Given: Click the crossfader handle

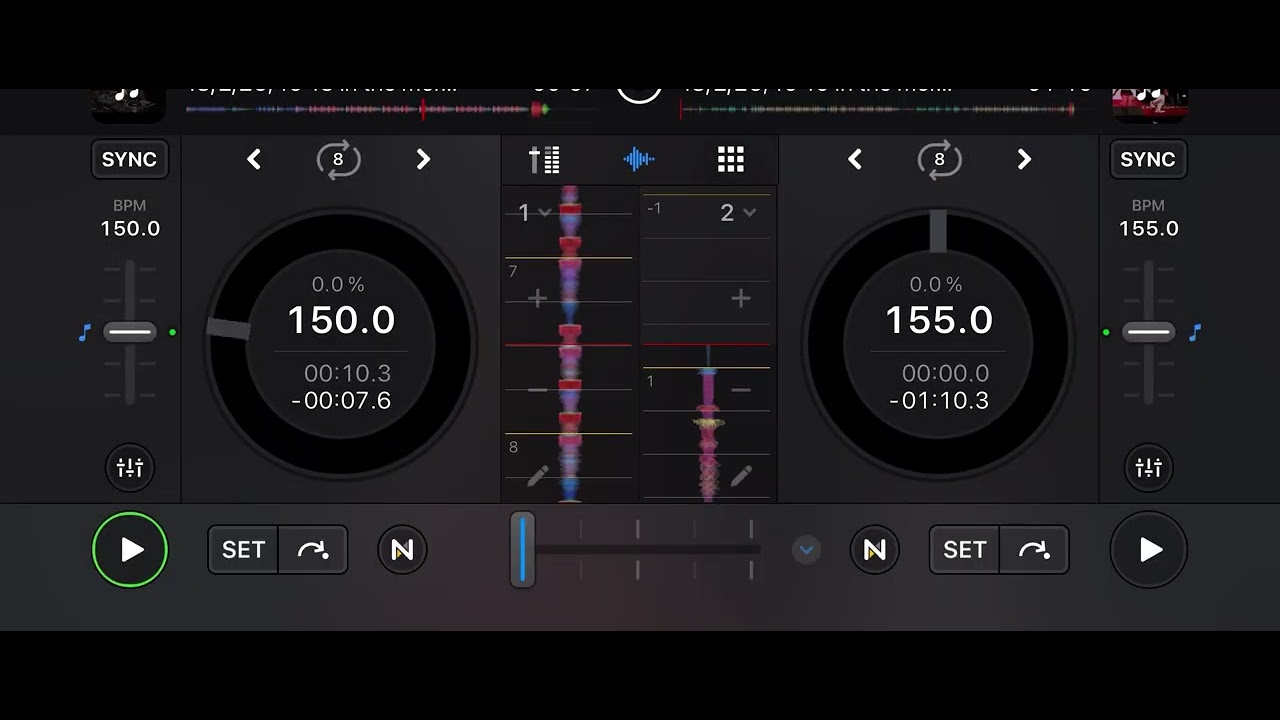Looking at the screenshot, I should click(522, 549).
